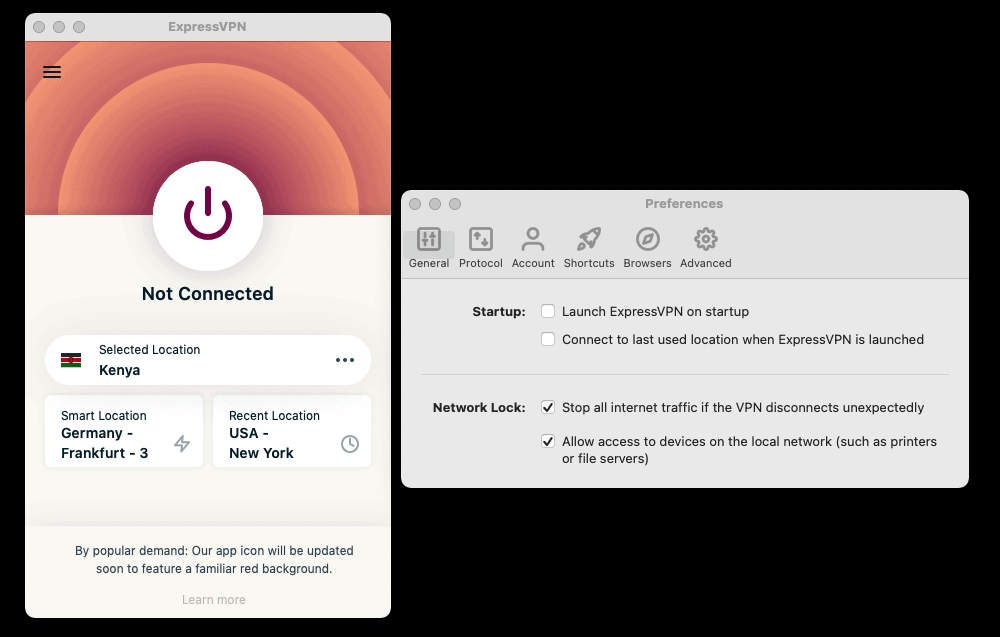Click the Startup label in Preferences
The image size is (1000, 637).
499,311
